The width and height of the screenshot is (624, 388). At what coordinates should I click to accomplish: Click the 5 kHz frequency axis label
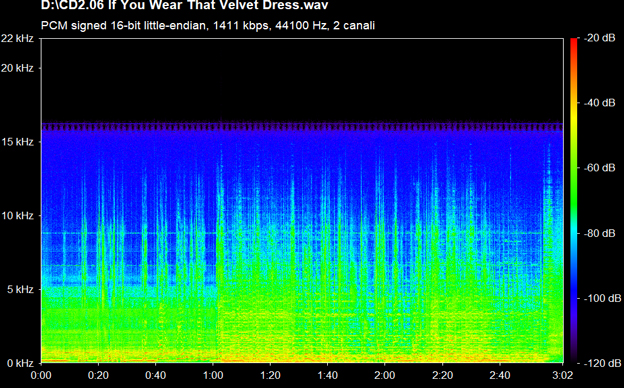pos(20,289)
